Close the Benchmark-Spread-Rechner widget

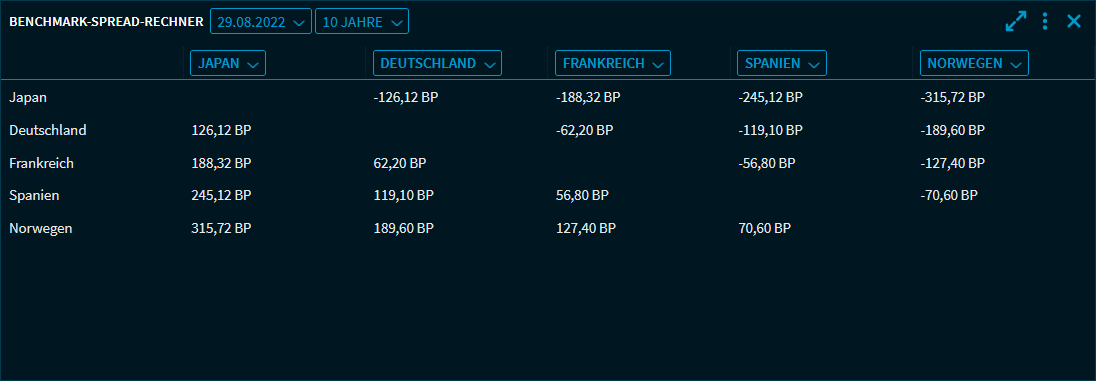click(1074, 21)
